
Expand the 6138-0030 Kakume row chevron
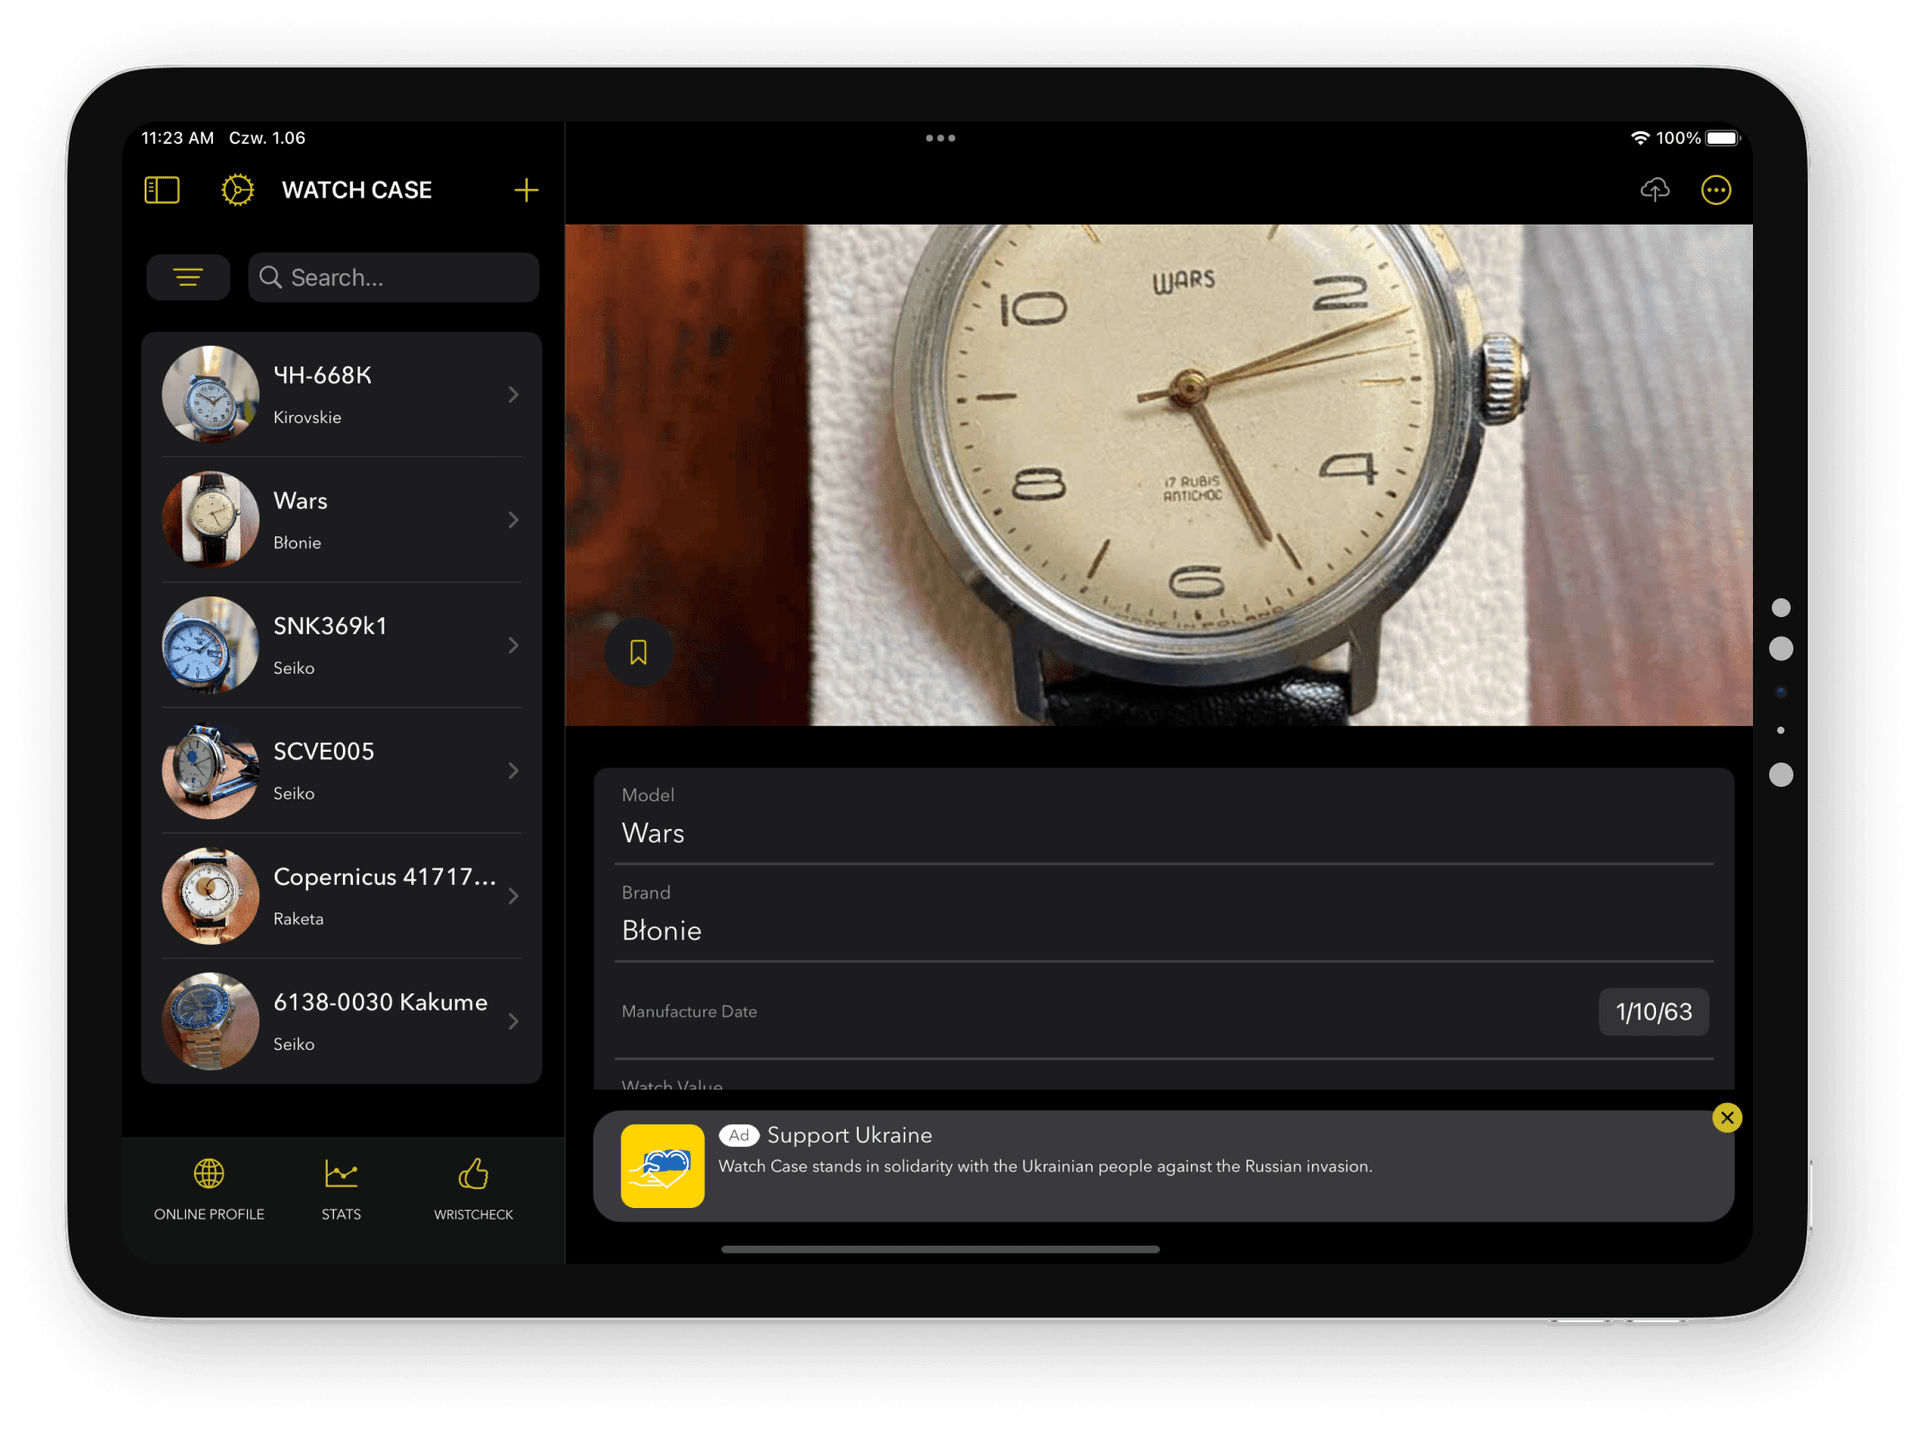(513, 1022)
